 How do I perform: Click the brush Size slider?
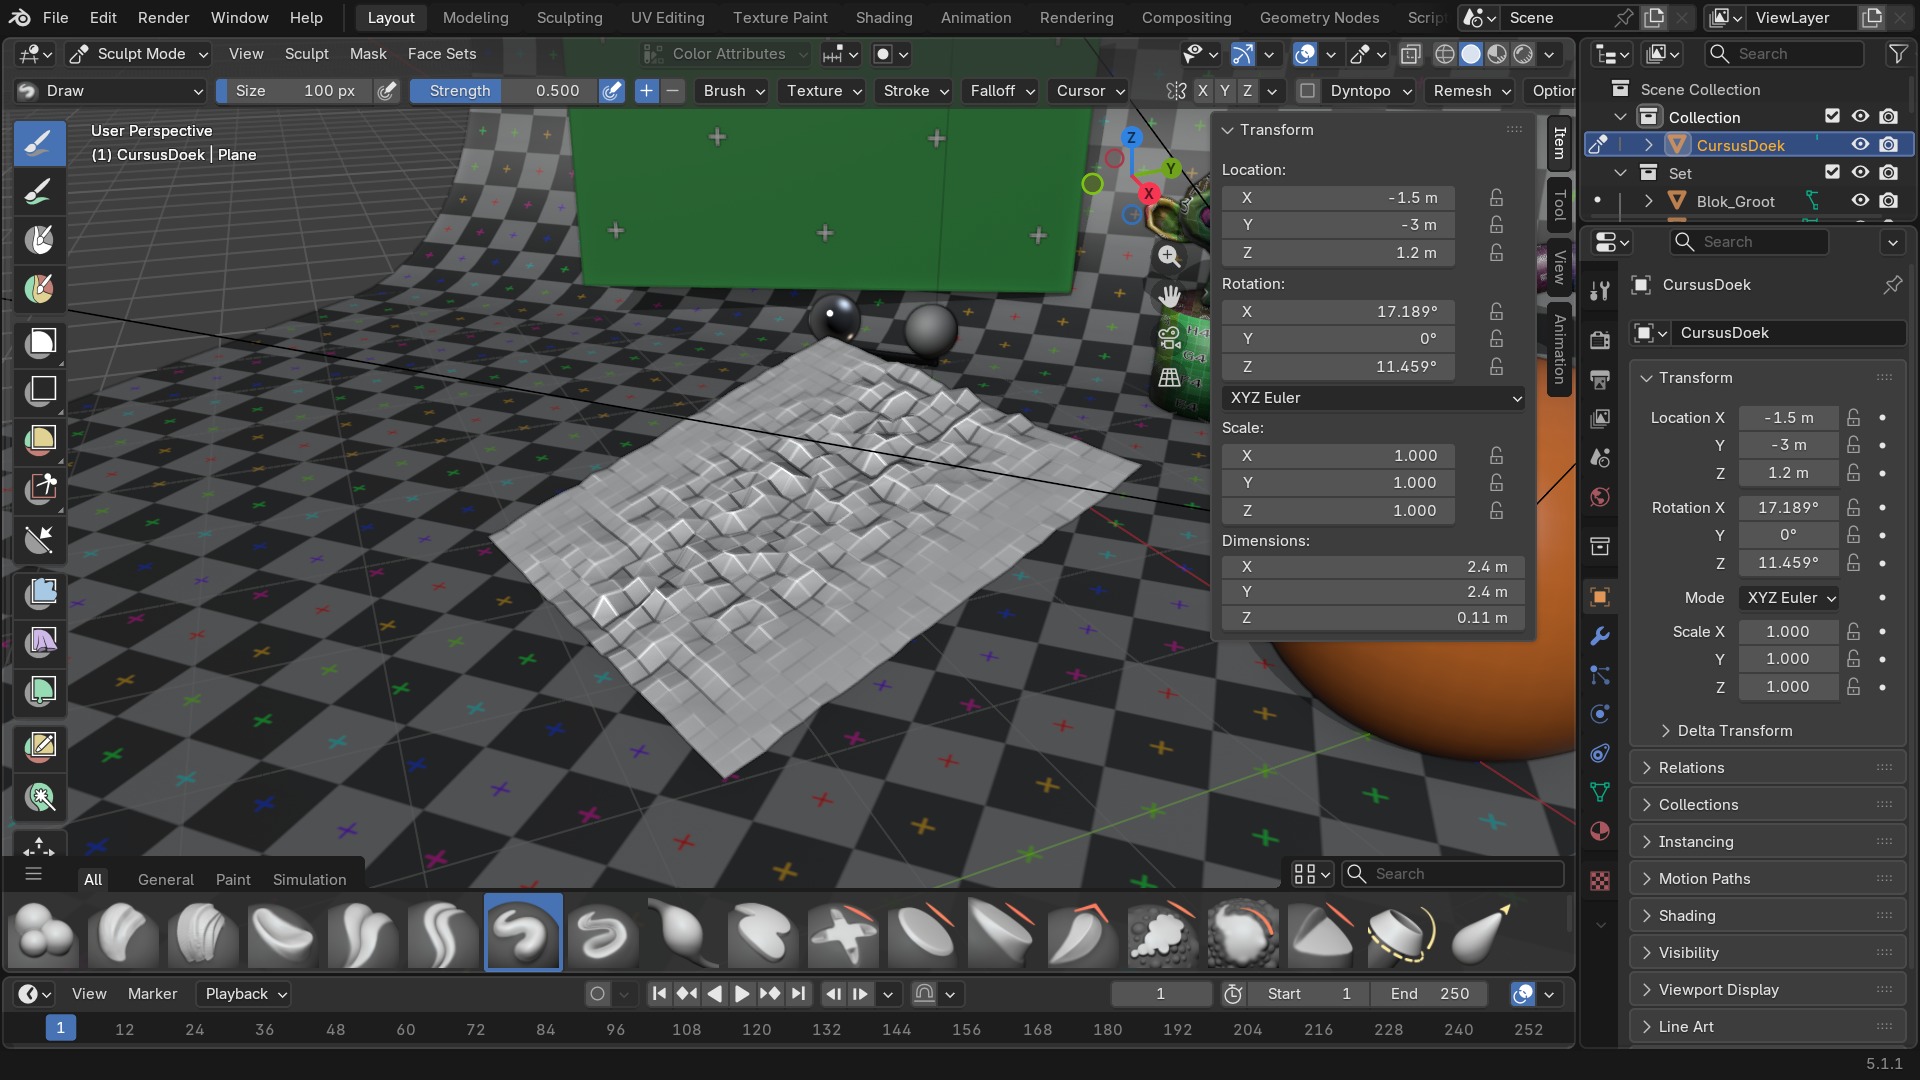click(x=295, y=91)
